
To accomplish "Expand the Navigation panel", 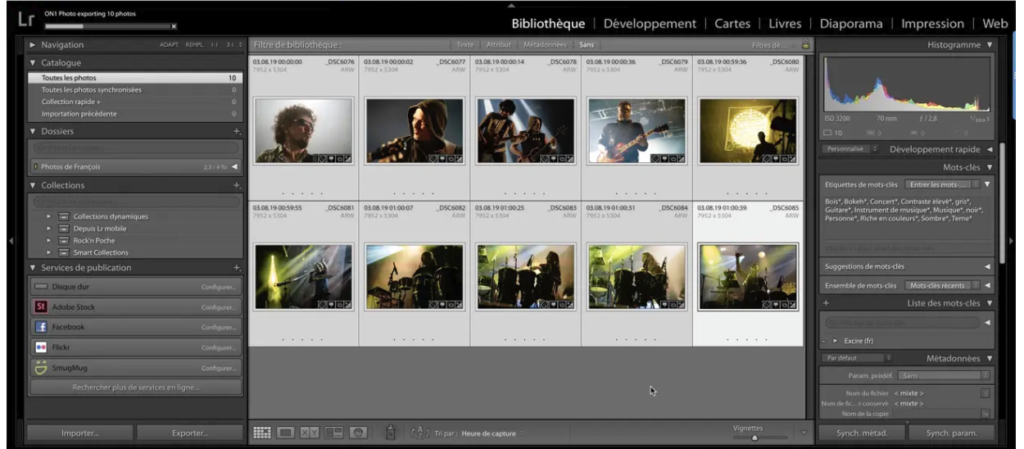I will pyautogui.click(x=33, y=45).
